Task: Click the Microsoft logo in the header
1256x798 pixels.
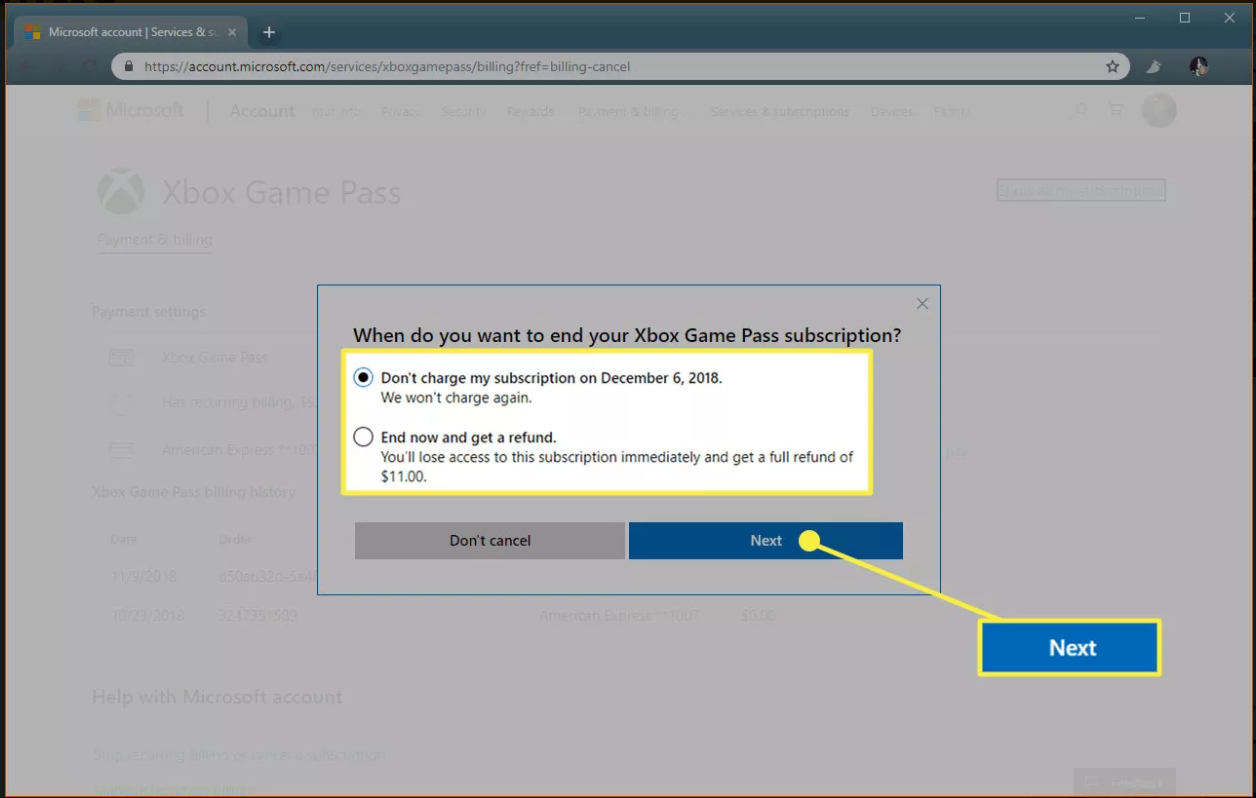Action: [x=132, y=110]
